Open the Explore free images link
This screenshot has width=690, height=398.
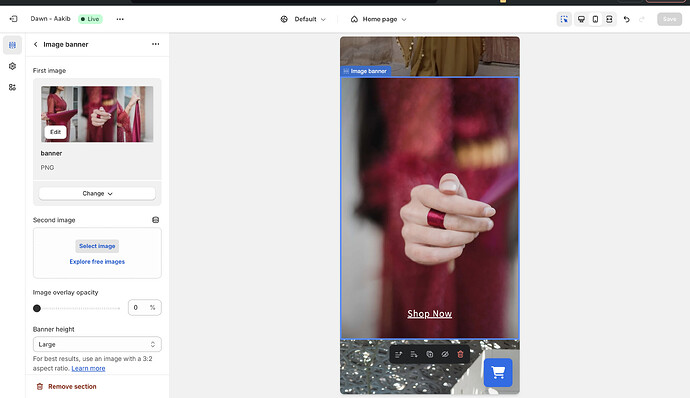[97, 262]
